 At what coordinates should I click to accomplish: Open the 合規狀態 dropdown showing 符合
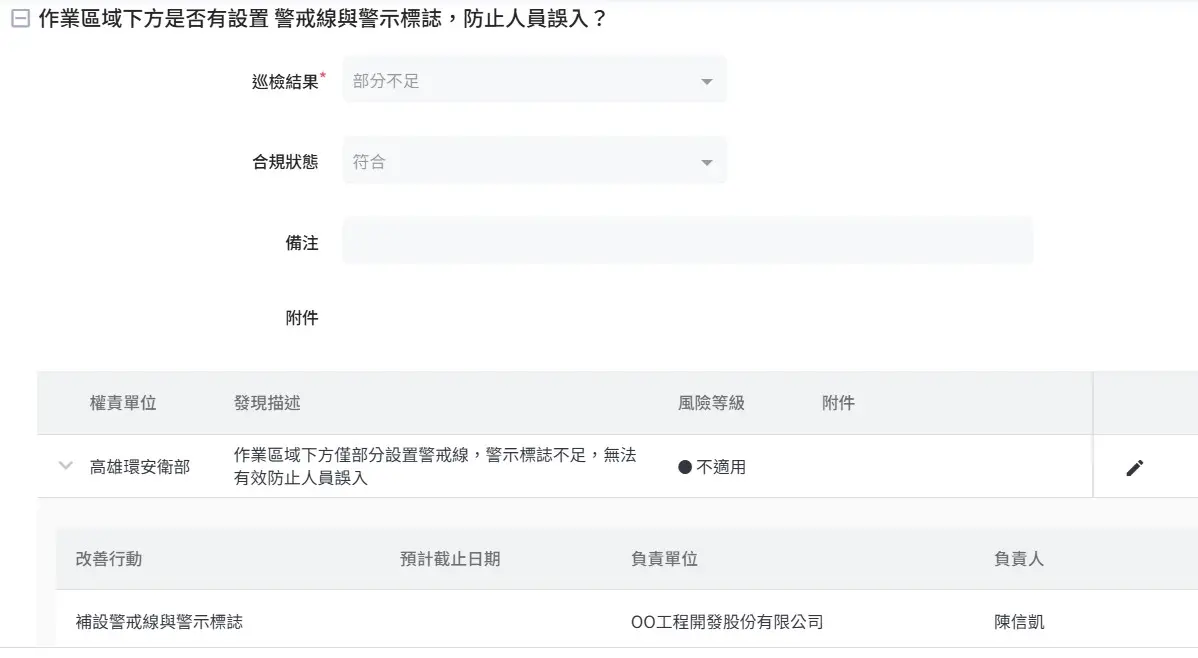[534, 162]
